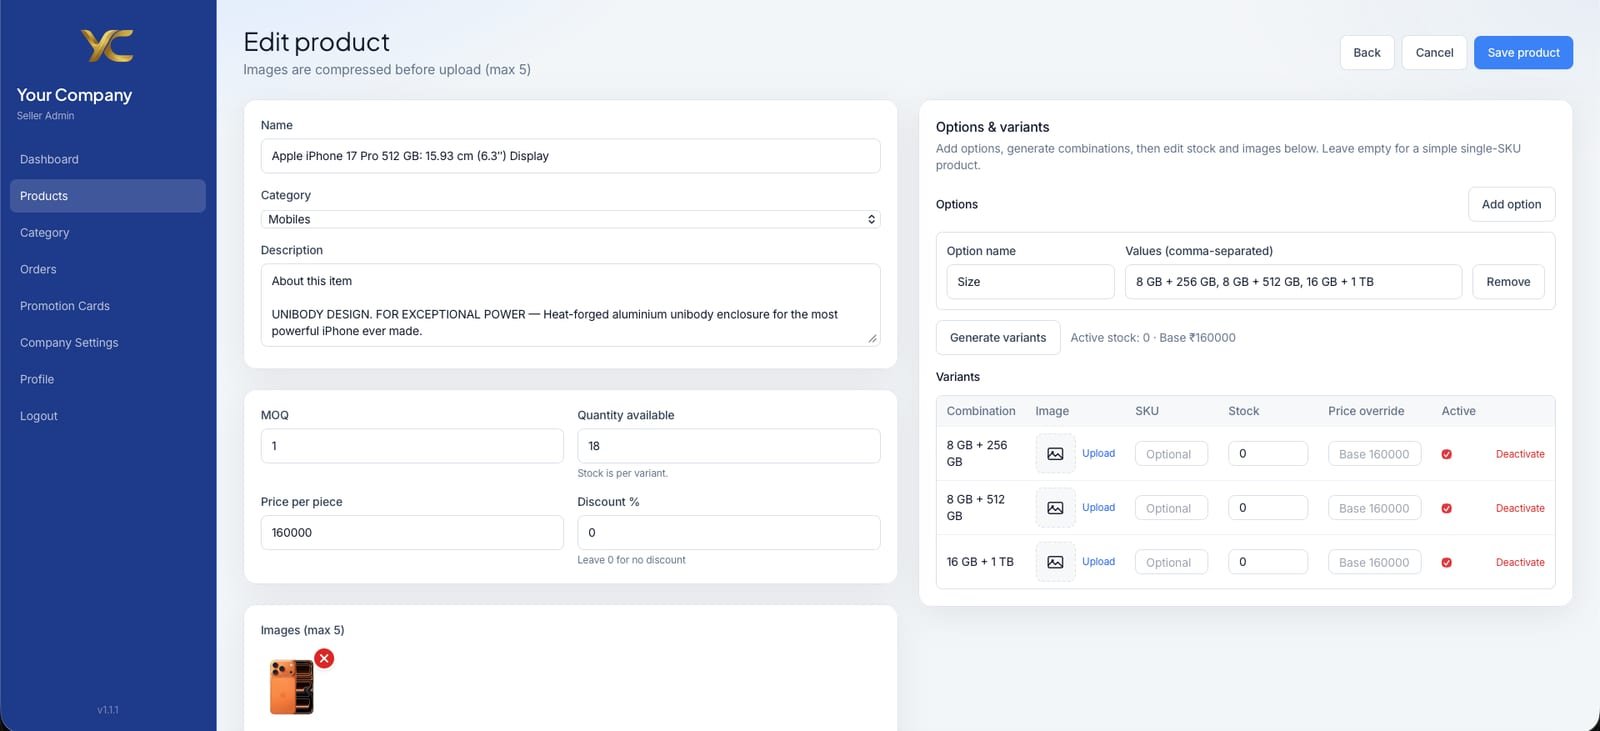Click Upload link for 16 GB + 1 TB variant
The width and height of the screenshot is (1600, 731).
1098,562
